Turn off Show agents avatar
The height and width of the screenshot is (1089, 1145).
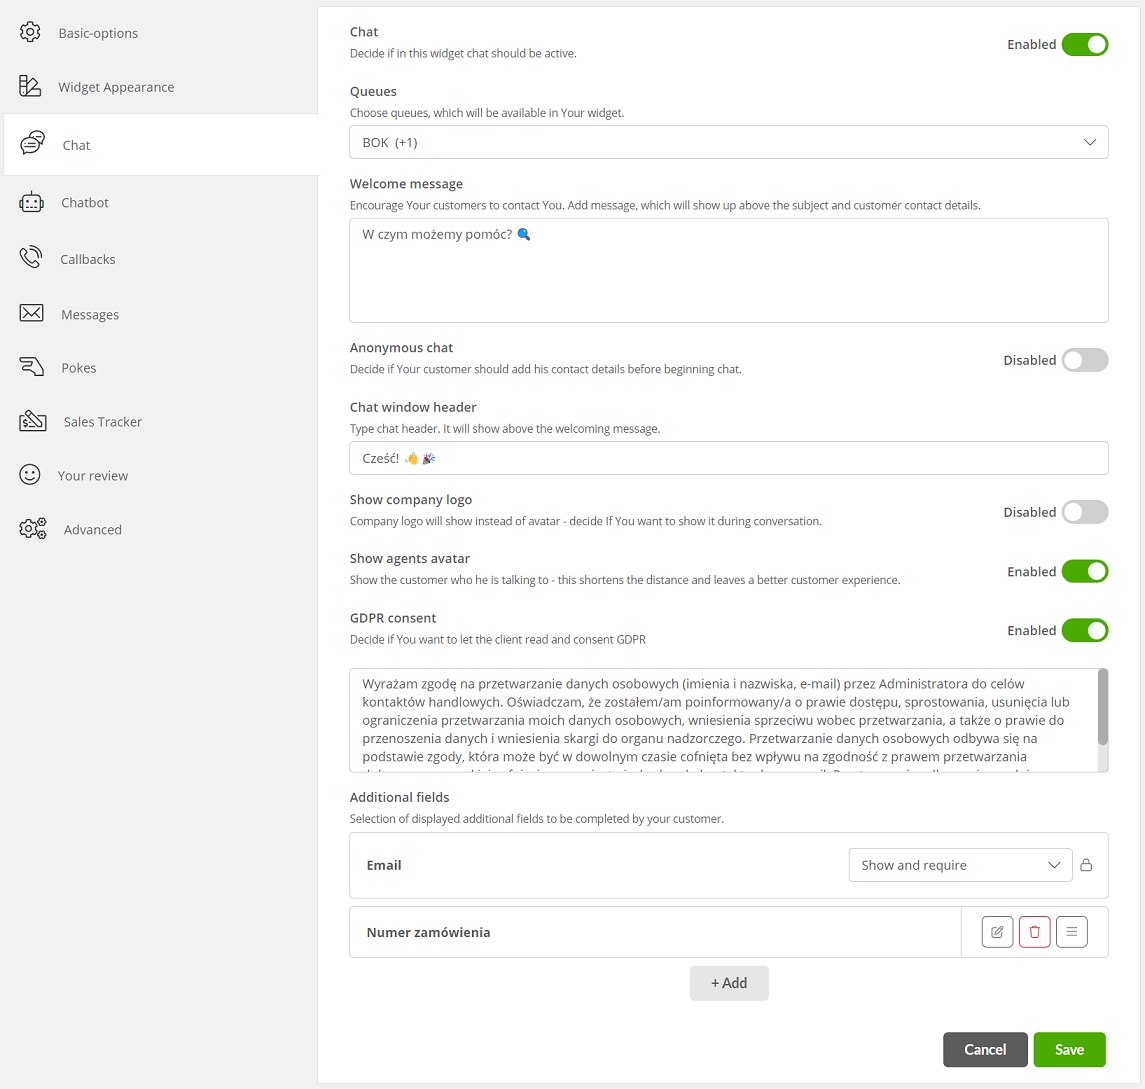pos(1085,571)
